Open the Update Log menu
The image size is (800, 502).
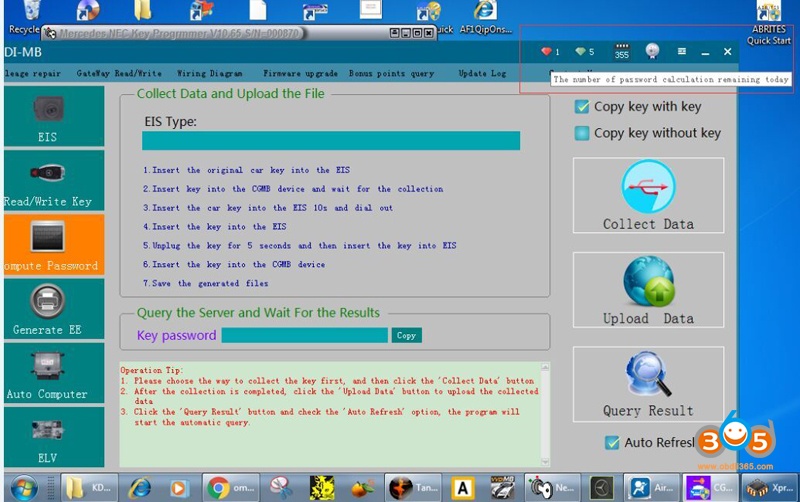click(x=482, y=73)
